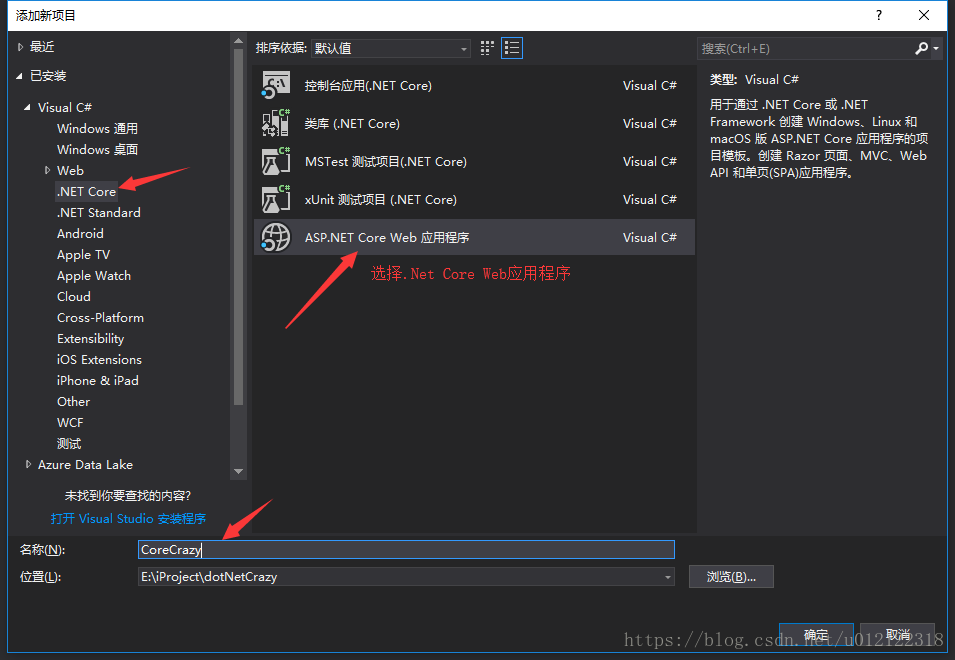Open the help question mark button

pos(878,15)
